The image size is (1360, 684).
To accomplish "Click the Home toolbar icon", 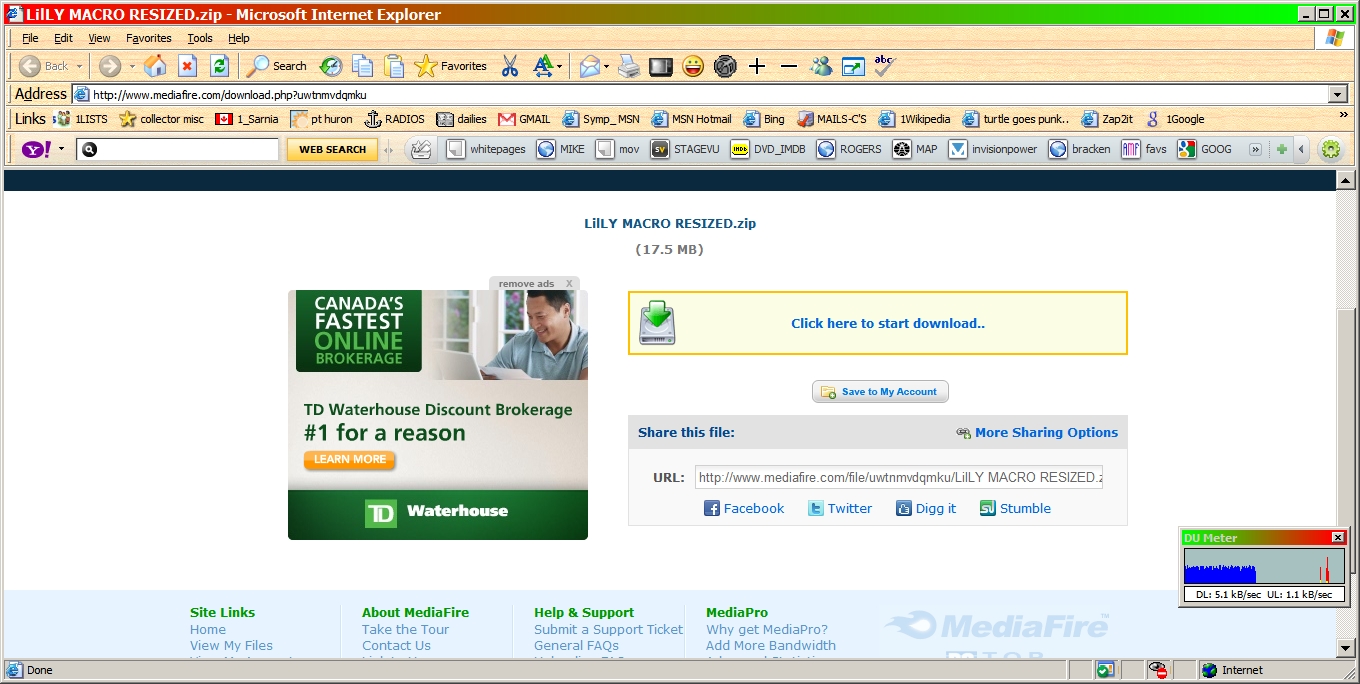I will point(155,66).
